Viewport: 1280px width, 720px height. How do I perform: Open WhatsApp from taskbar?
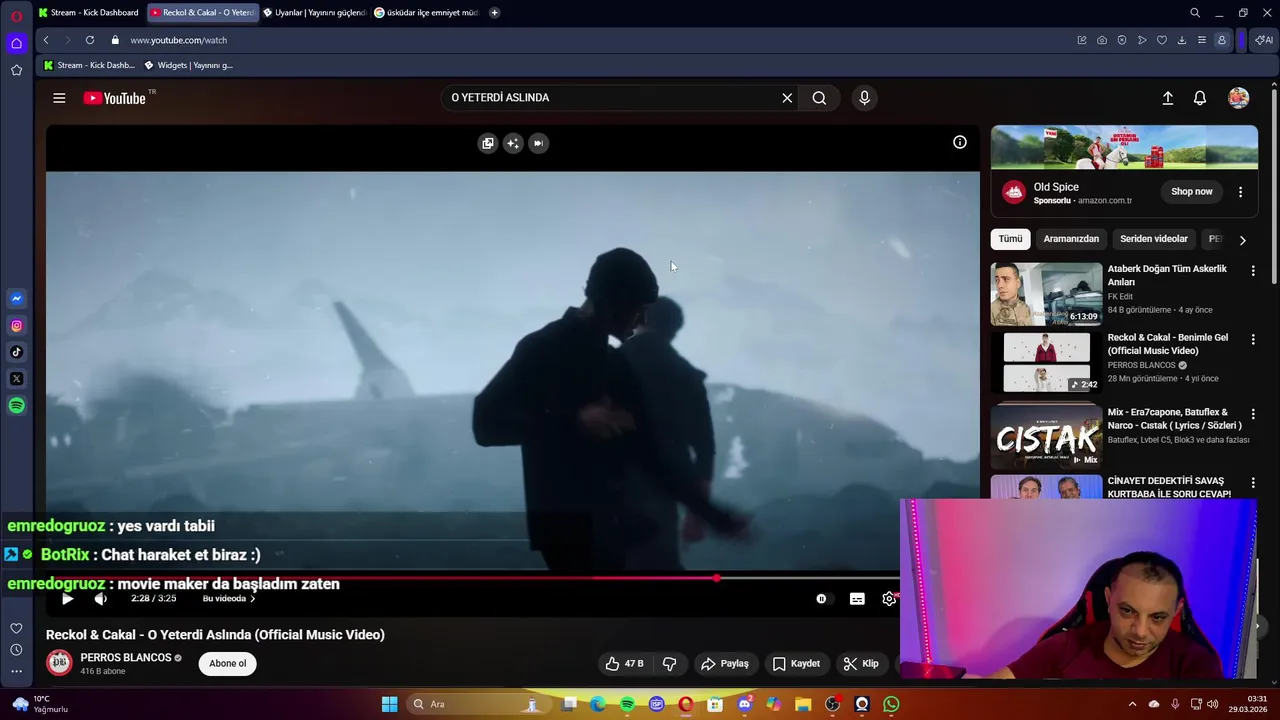pyautogui.click(x=891, y=704)
